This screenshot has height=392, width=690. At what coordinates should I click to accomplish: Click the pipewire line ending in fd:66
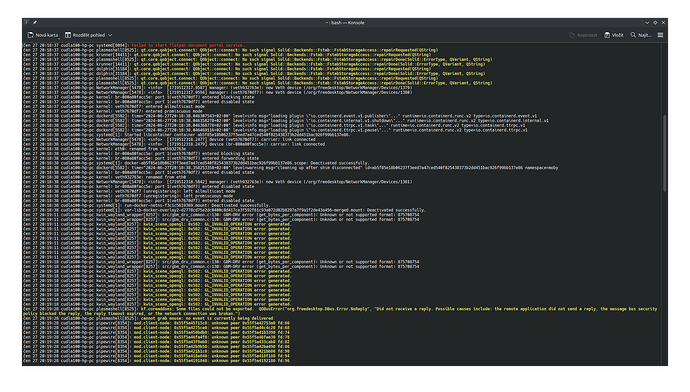tap(156, 323)
